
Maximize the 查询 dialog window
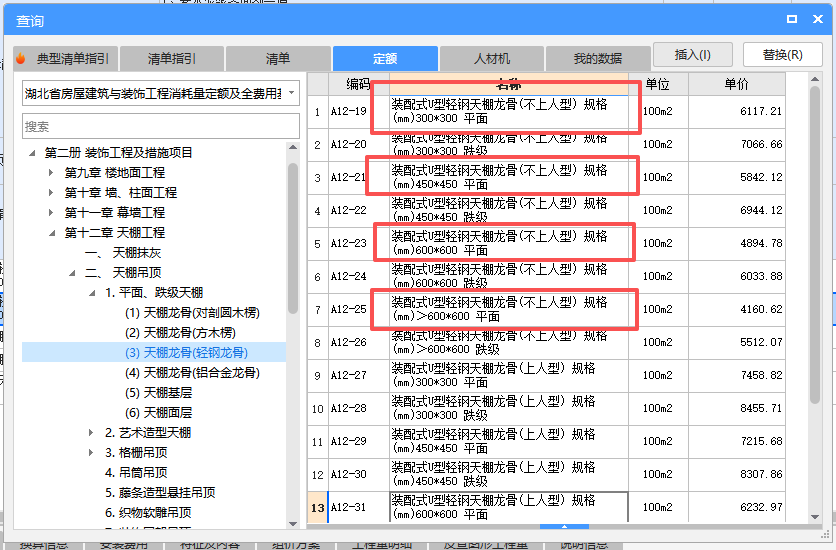792,19
